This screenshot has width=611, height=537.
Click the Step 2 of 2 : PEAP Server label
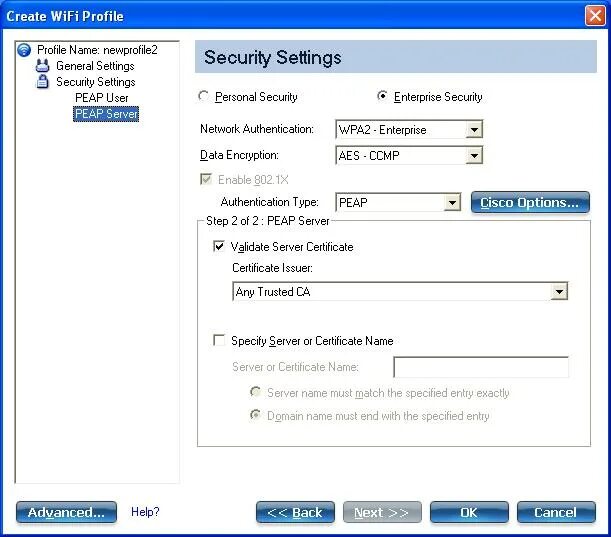(x=267, y=221)
